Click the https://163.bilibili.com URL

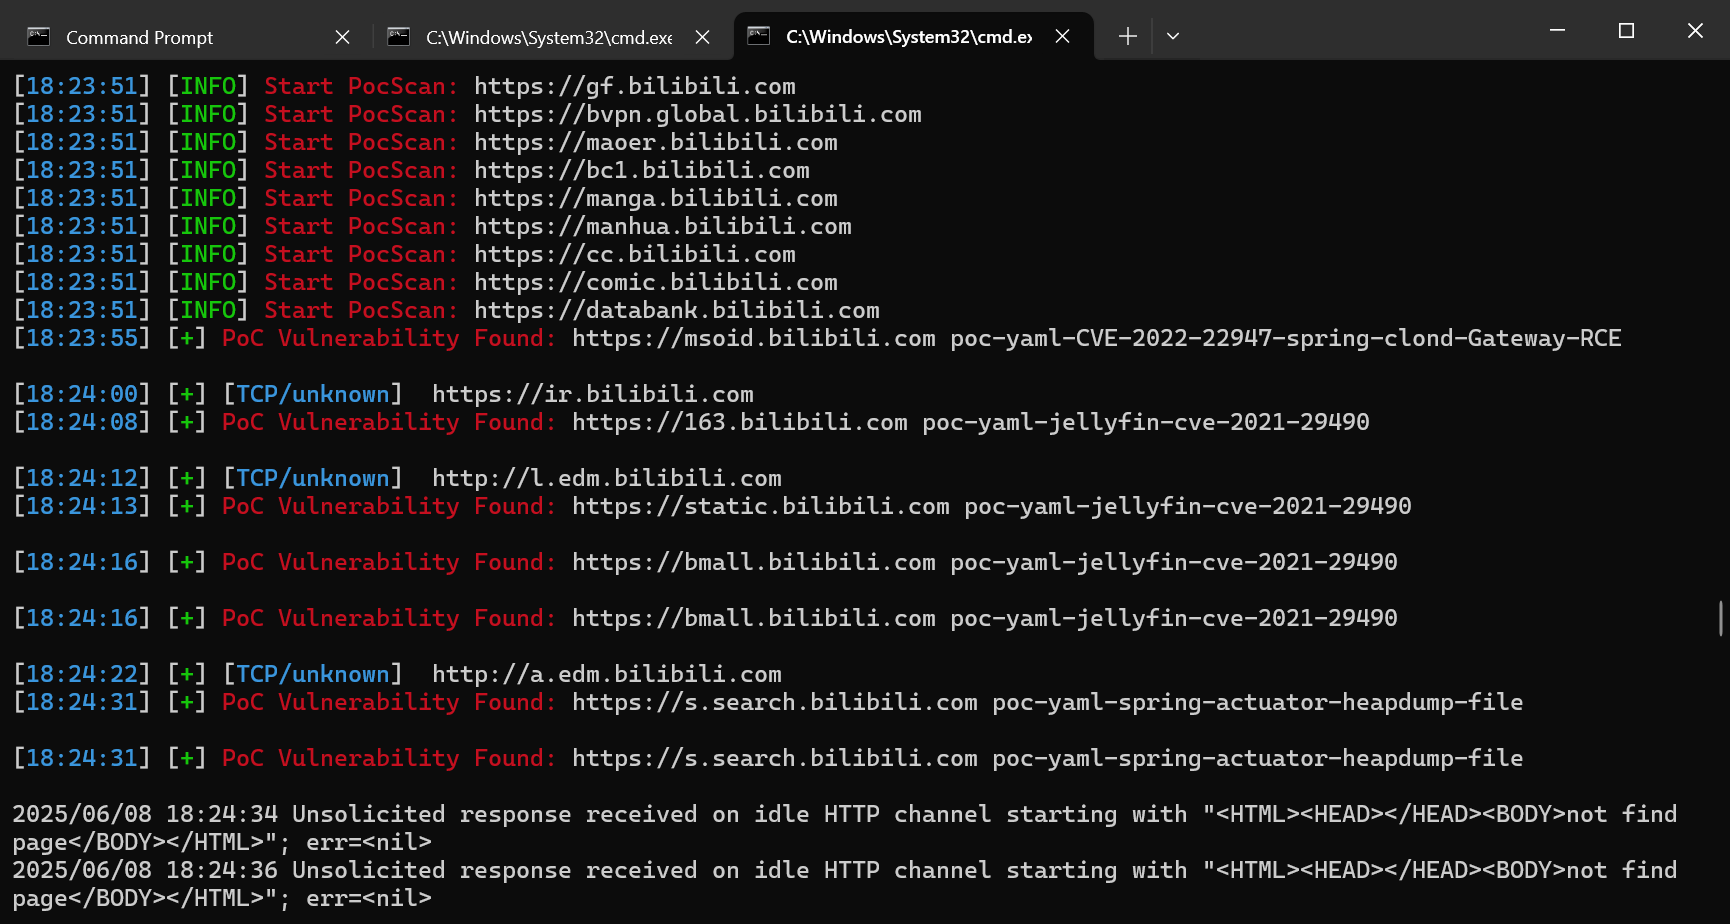739,422
